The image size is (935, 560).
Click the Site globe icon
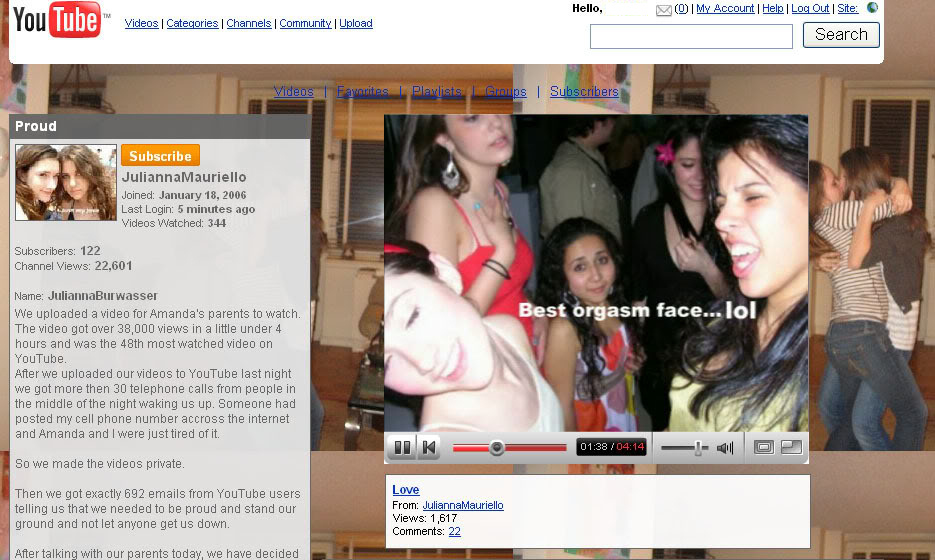[872, 8]
